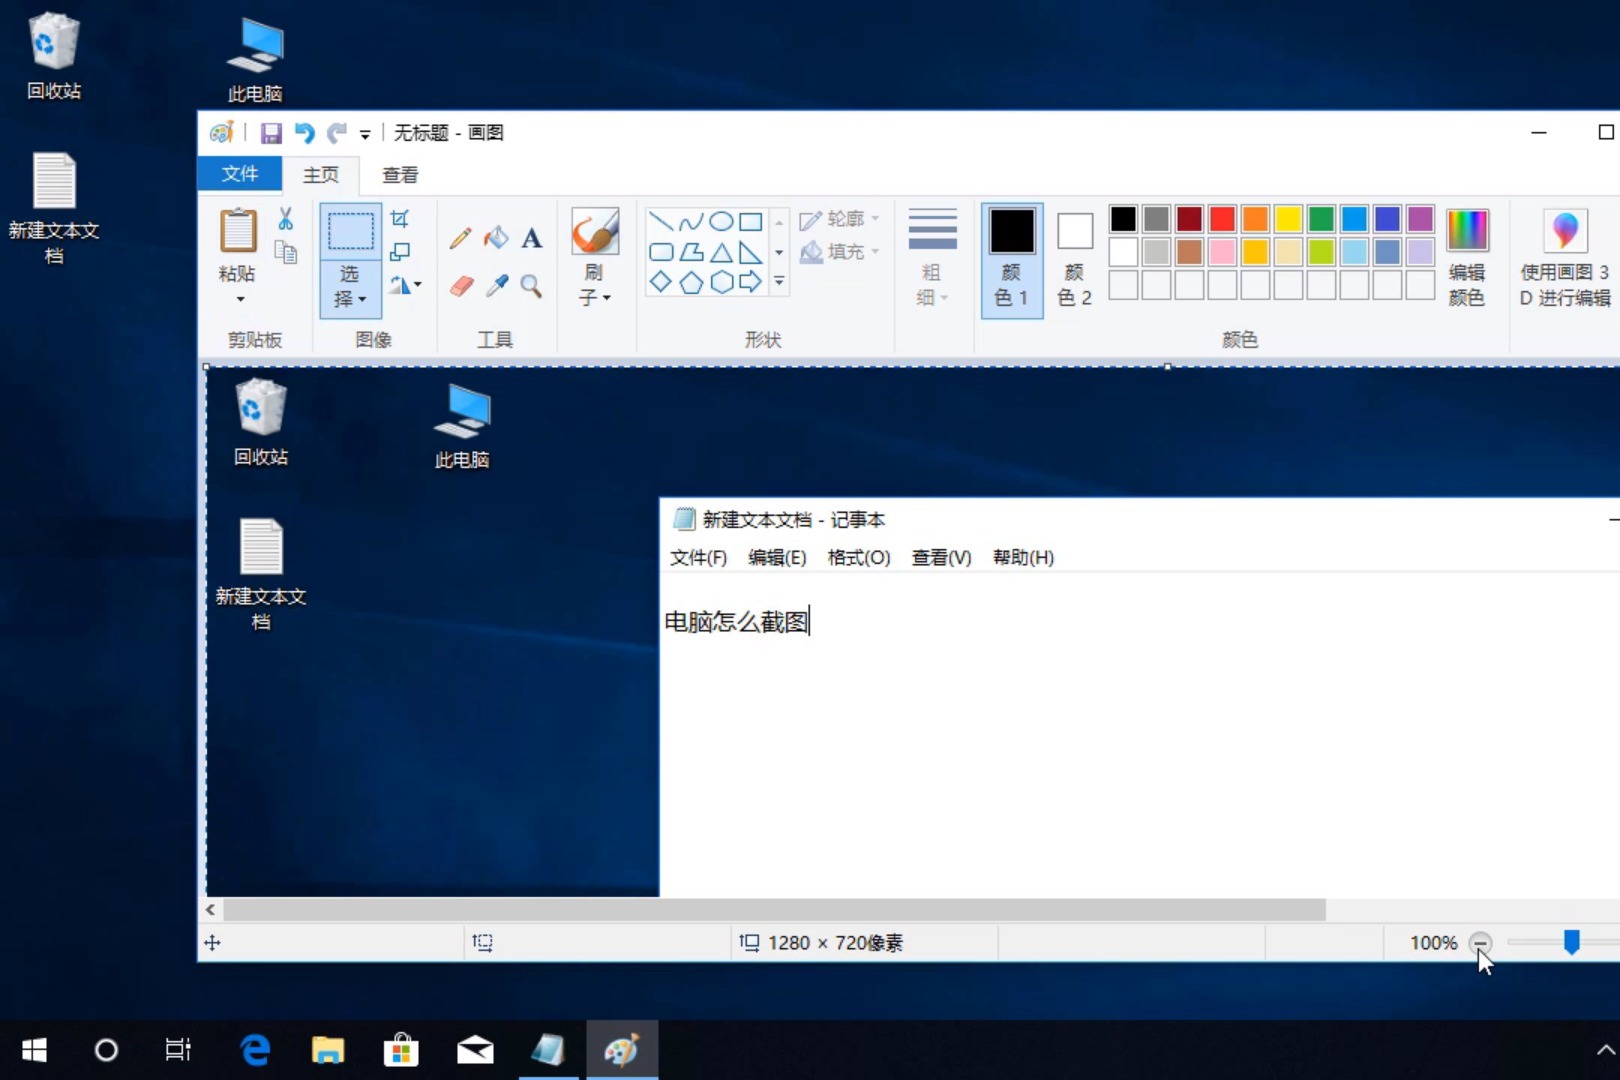Switch to the 查看 ribbon tab
This screenshot has height=1080, width=1620.
400,175
